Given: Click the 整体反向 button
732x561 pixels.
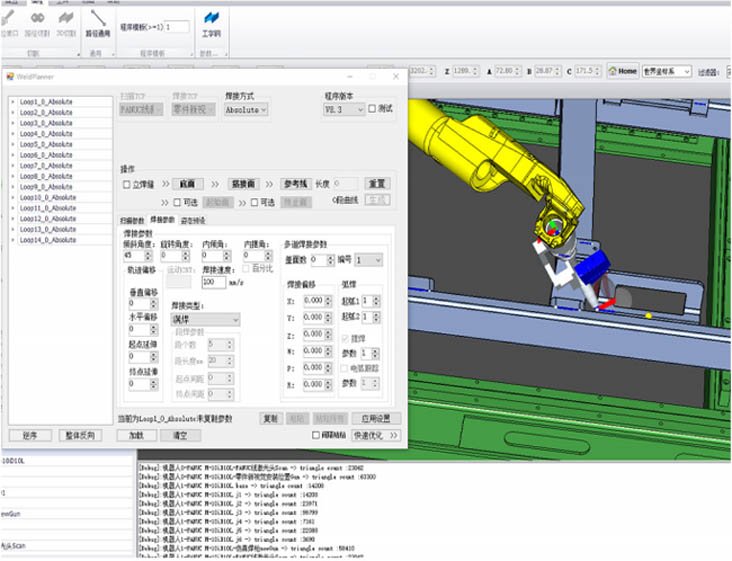Looking at the screenshot, I should tap(80, 435).
